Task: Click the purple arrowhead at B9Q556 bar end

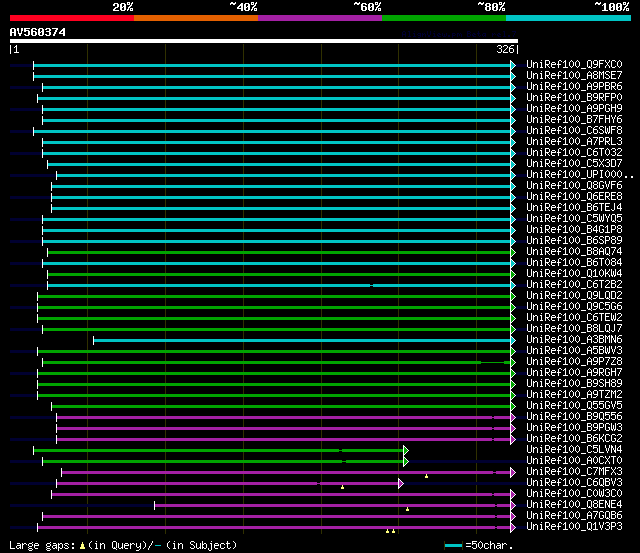Action: 514,417
